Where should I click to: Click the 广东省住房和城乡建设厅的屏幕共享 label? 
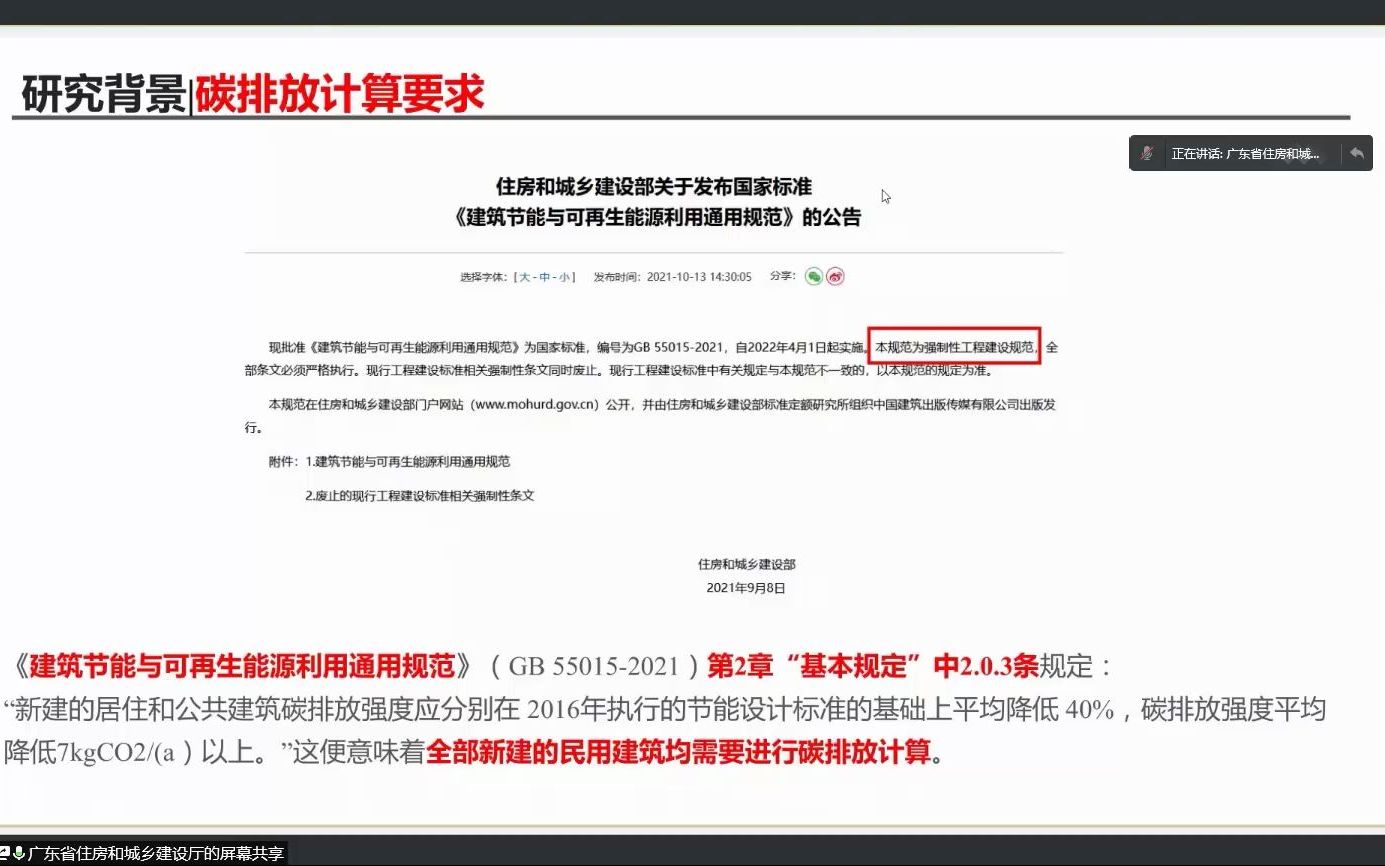(156, 854)
